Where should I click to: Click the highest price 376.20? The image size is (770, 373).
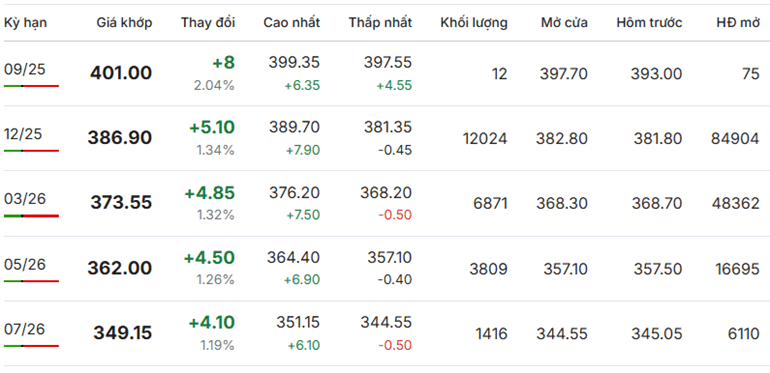tap(294, 192)
